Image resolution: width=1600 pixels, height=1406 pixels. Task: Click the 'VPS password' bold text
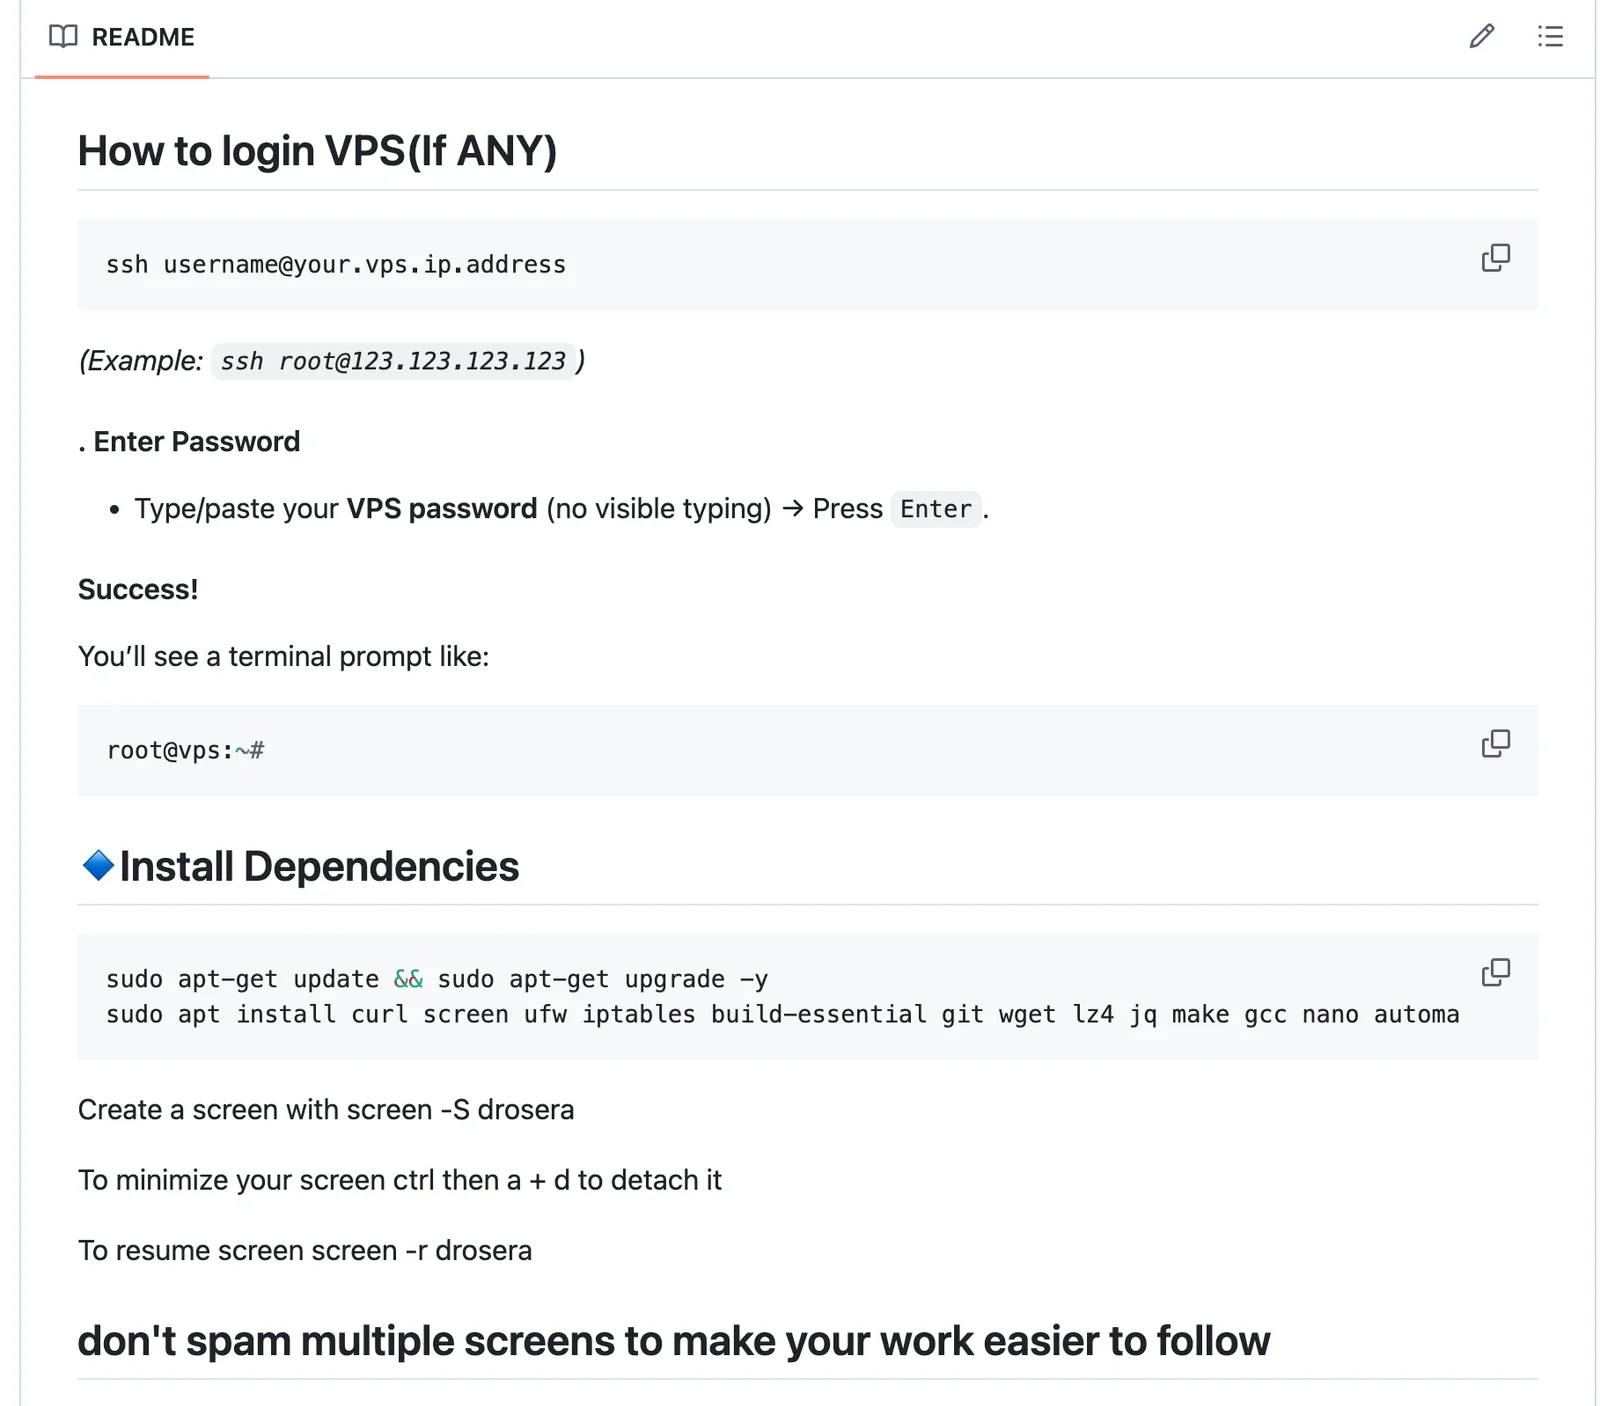point(442,509)
